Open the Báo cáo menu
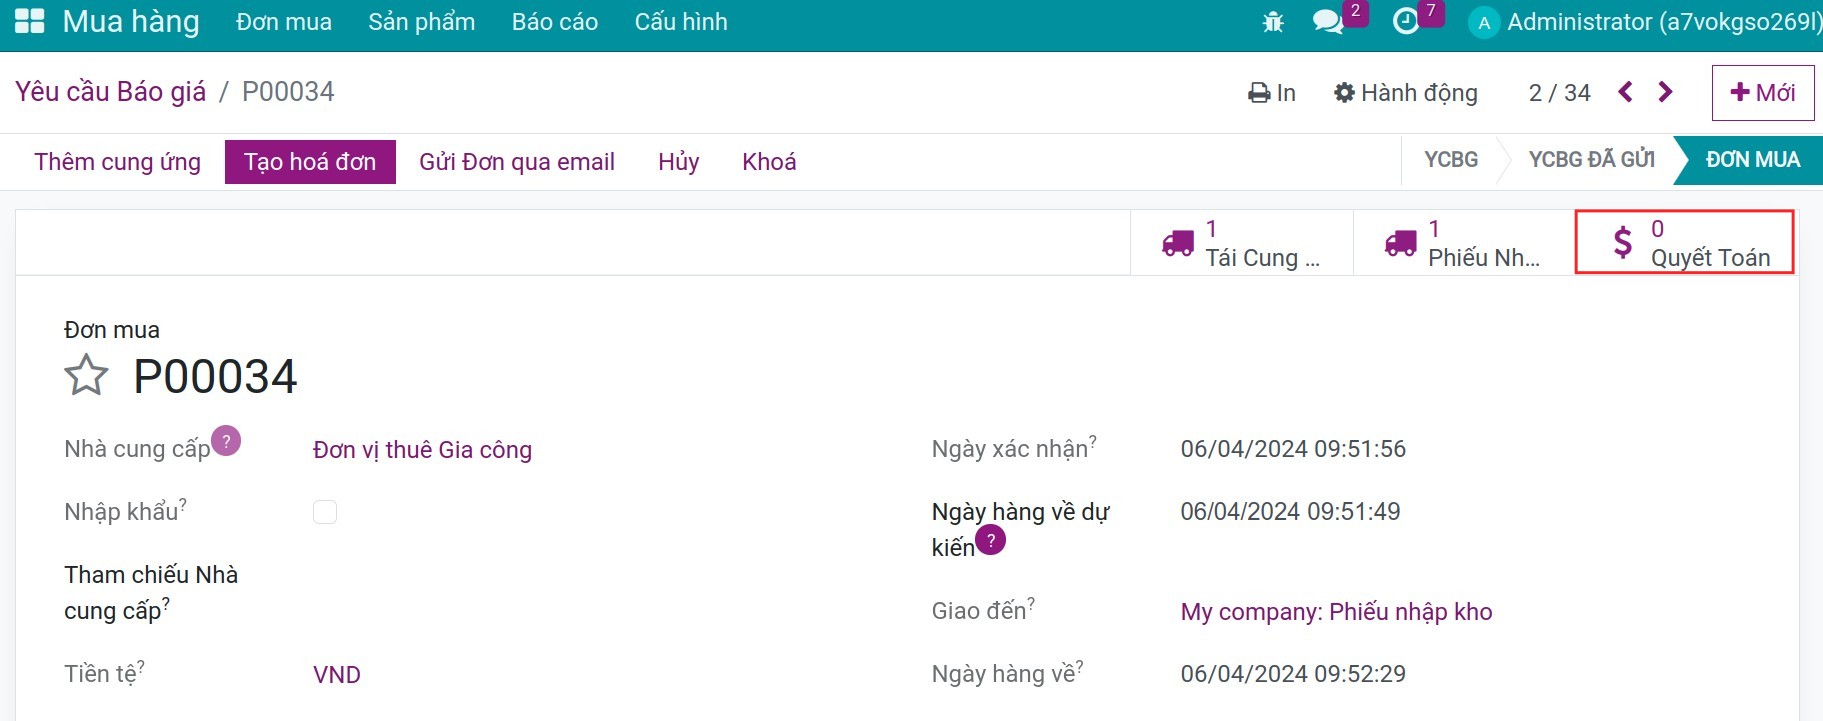The image size is (1823, 721). point(555,22)
